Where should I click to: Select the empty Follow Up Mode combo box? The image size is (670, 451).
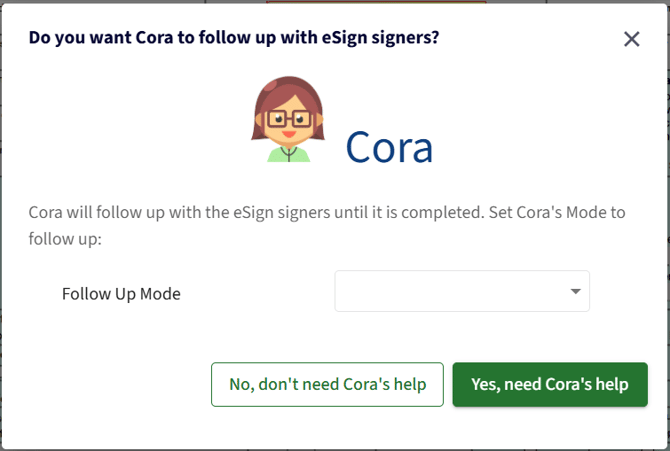[x=462, y=291]
